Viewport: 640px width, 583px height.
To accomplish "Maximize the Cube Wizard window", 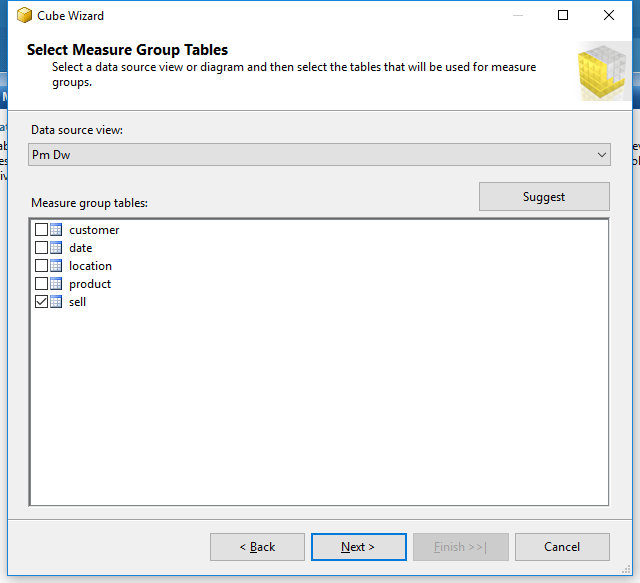I will point(563,15).
